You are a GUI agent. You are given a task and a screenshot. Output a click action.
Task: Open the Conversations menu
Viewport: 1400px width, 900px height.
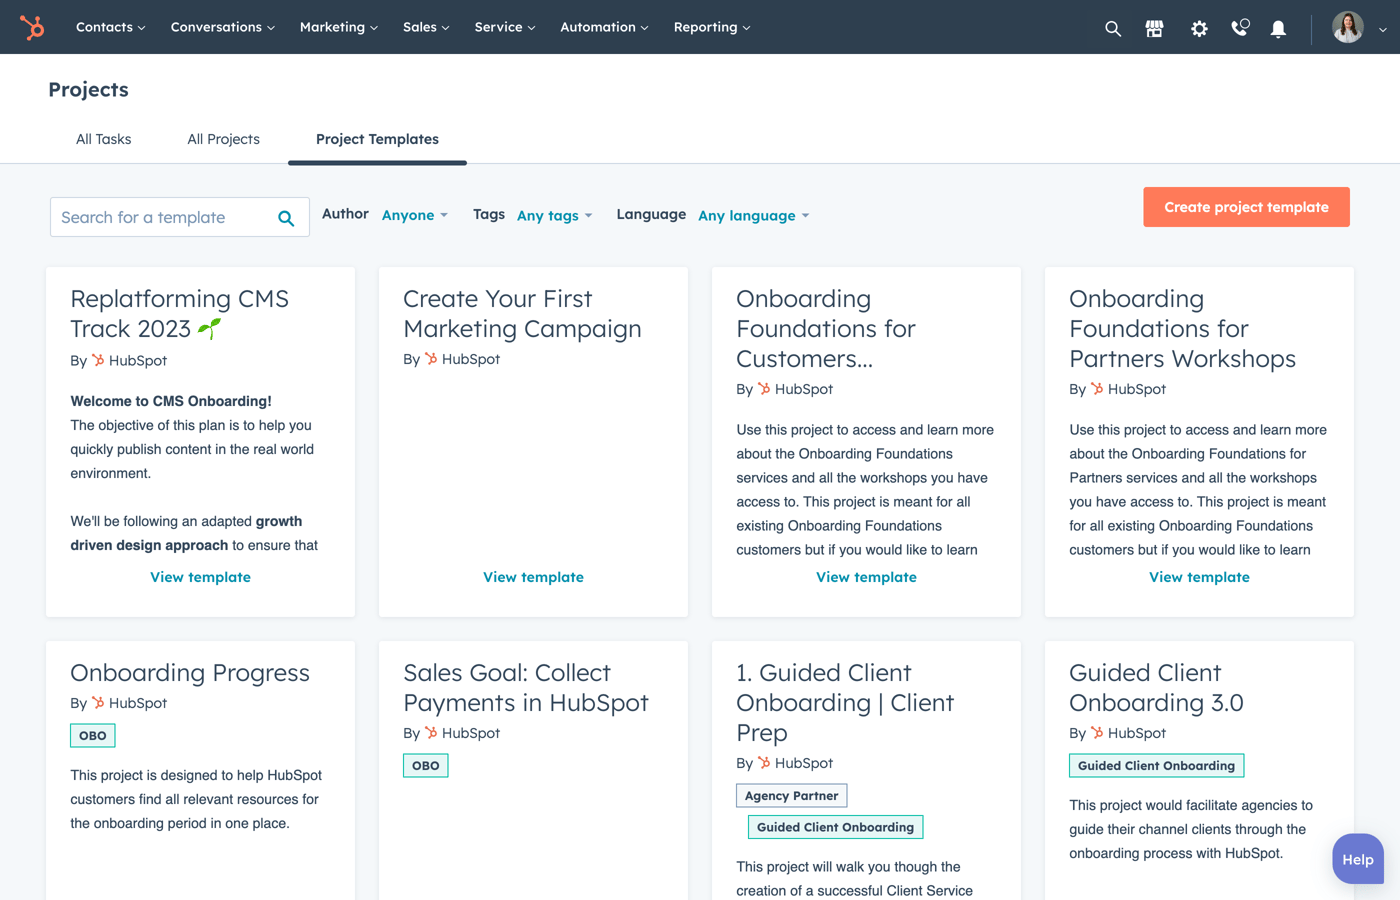pyautogui.click(x=222, y=27)
